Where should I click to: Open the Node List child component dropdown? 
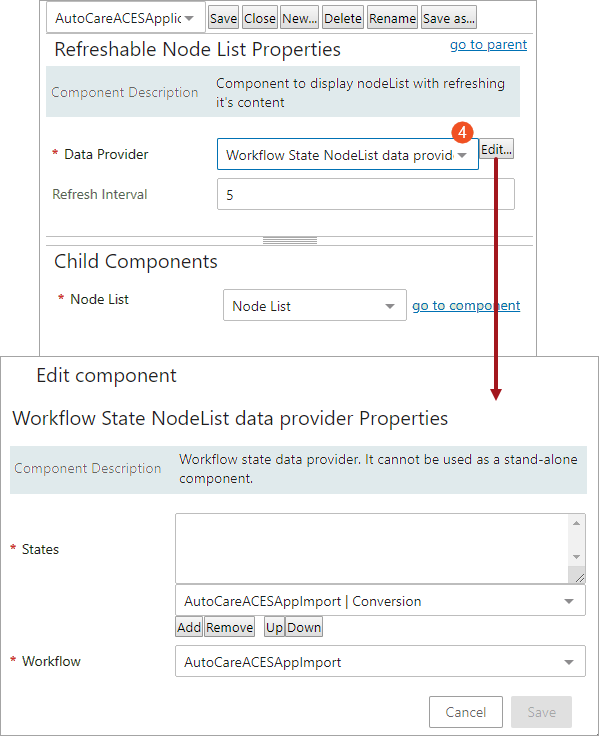coord(315,305)
